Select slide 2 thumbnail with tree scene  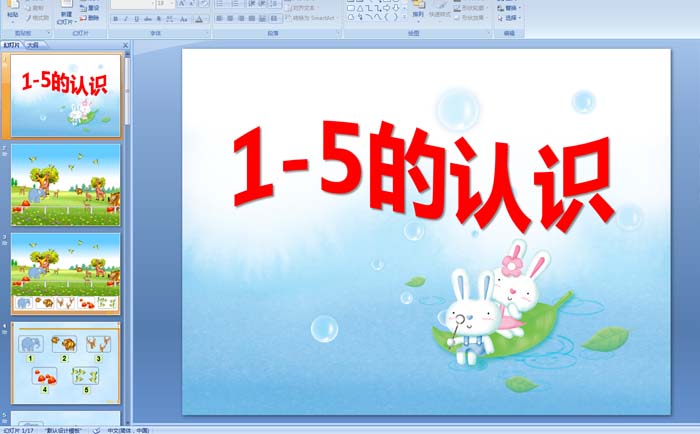(66, 184)
